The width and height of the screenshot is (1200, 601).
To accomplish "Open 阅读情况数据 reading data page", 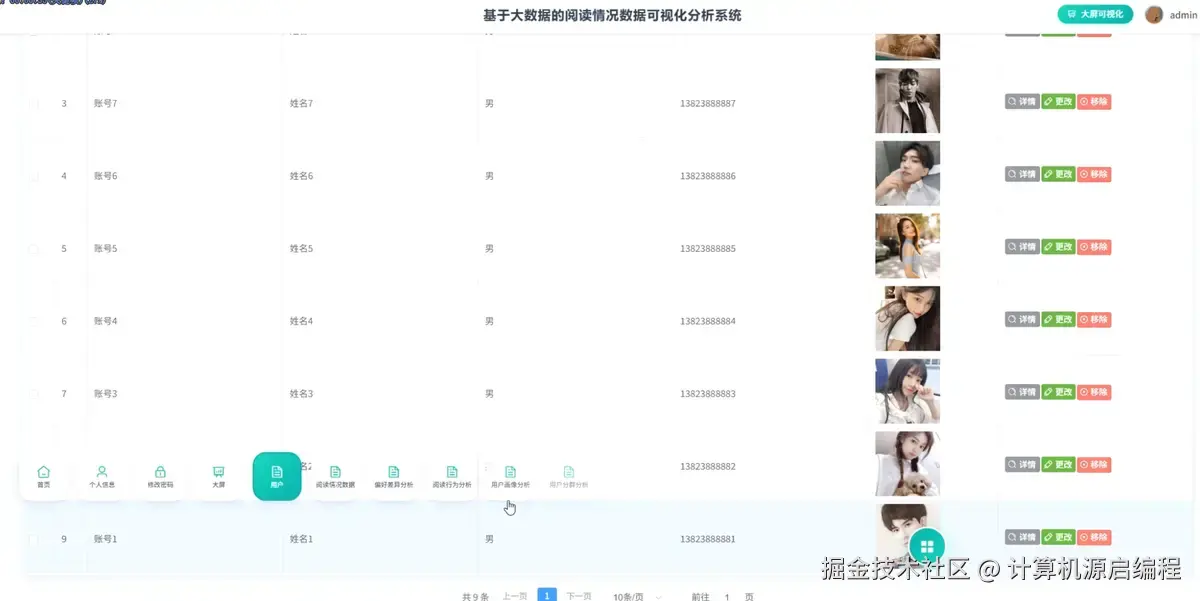I will 335,476.
